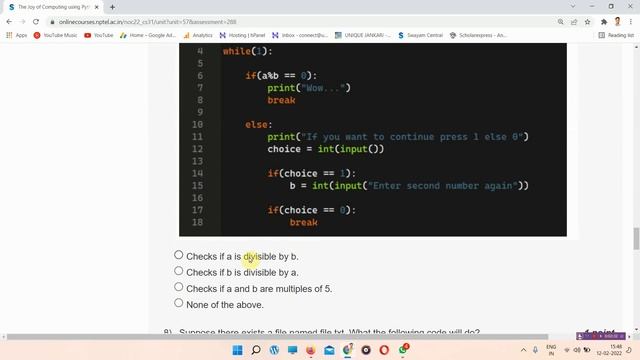Click the microphone icon in system tray
The height and width of the screenshot is (360, 640).
[535, 350]
